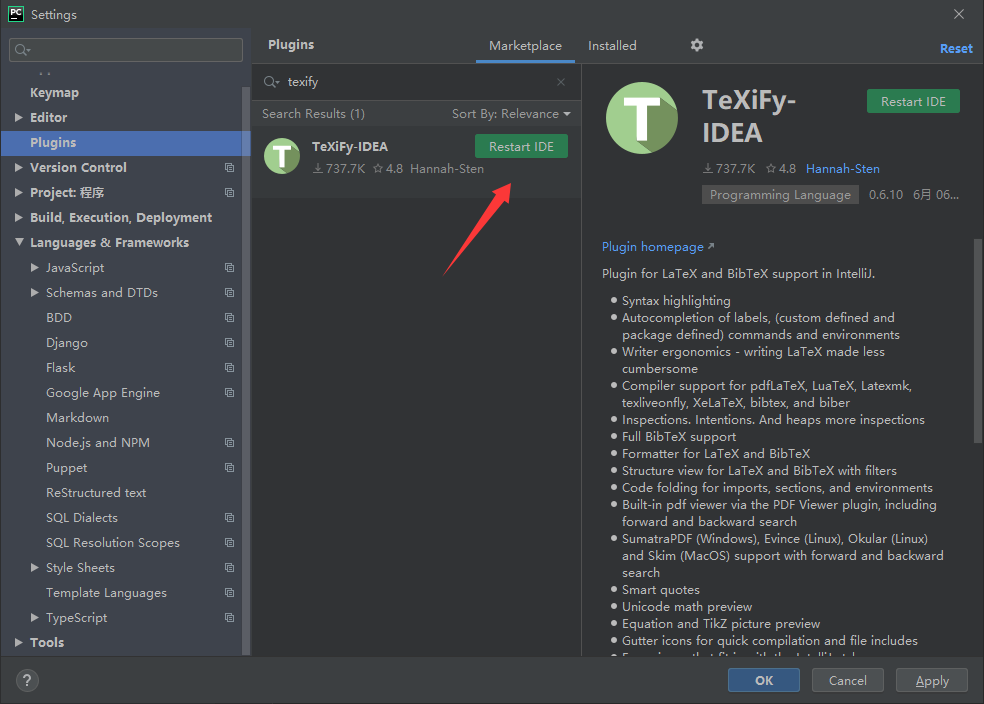Select Puppet in settings tree
Screen dimensions: 984x704
click(x=67, y=468)
